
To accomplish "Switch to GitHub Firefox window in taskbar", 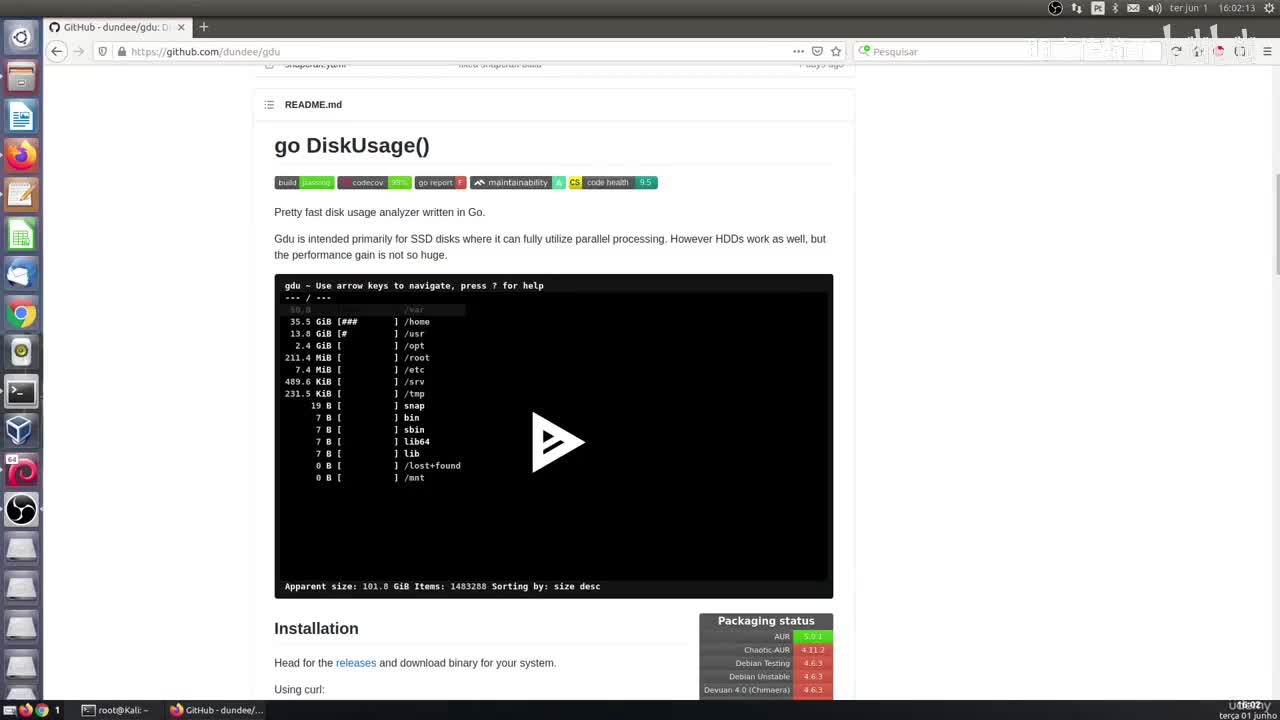I will pos(217,710).
